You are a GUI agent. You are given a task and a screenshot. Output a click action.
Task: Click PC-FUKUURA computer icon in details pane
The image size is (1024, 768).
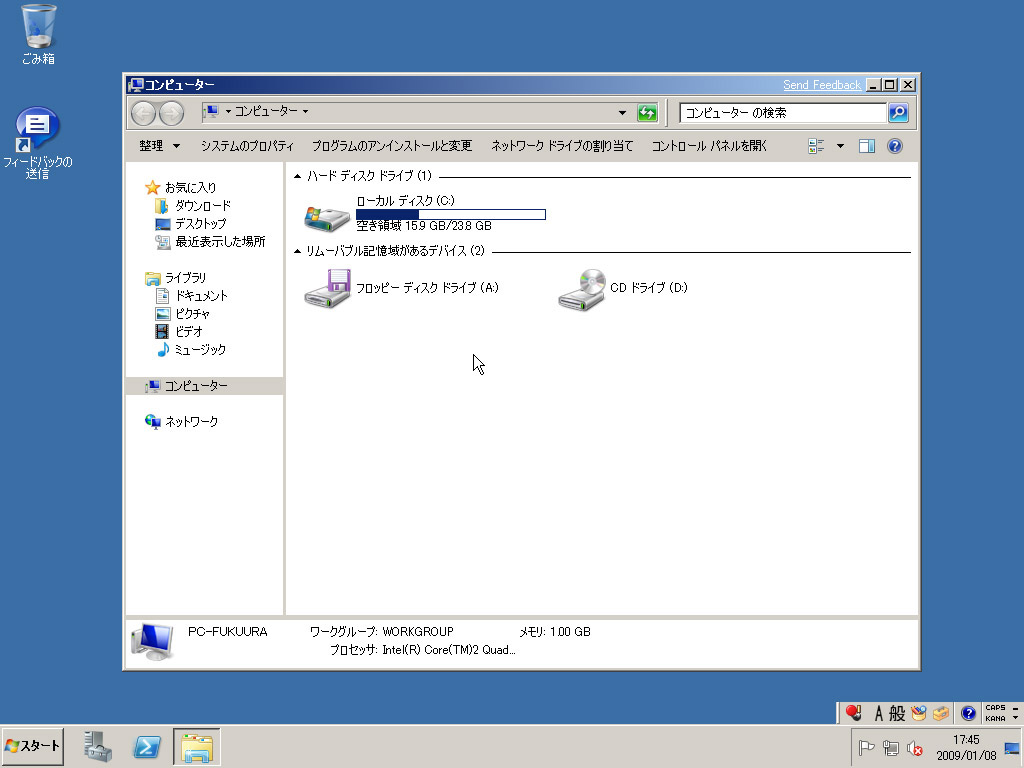click(x=152, y=641)
